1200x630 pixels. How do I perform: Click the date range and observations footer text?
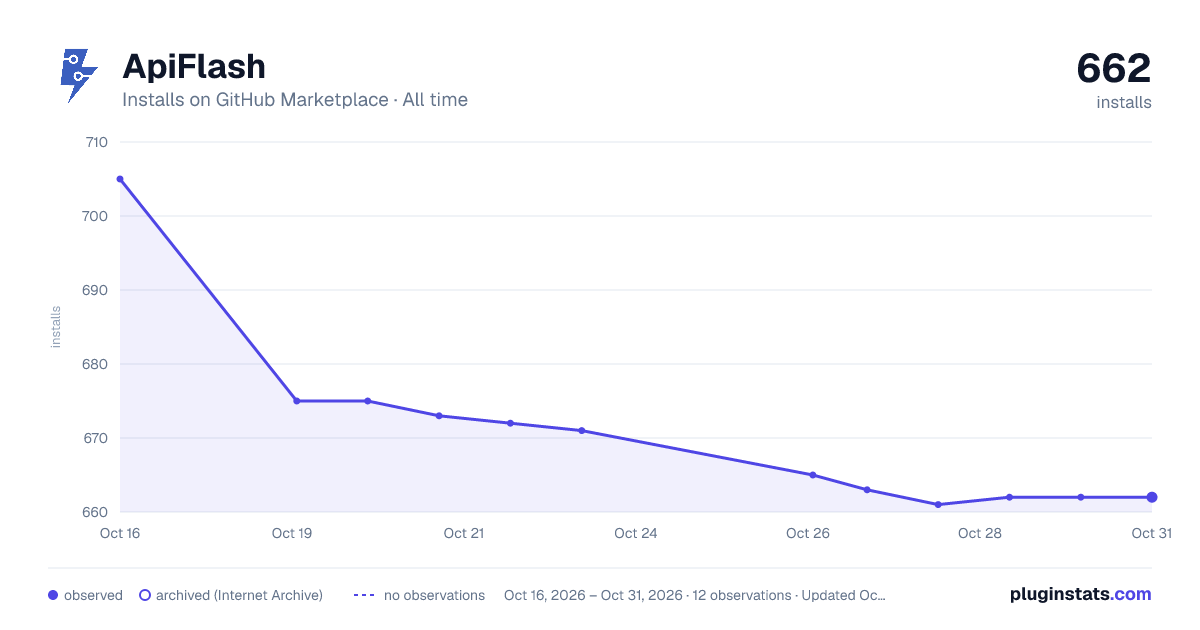click(695, 595)
